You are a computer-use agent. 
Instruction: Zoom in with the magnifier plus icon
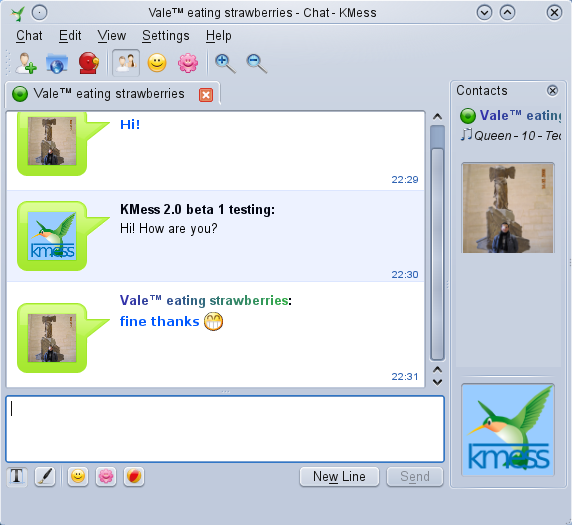coord(225,63)
